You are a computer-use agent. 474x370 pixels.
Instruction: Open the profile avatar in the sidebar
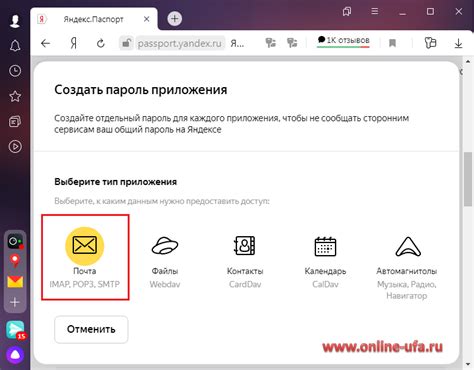15,21
